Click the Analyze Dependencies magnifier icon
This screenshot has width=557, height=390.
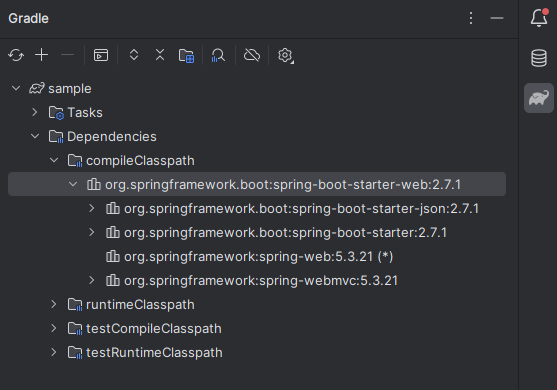click(x=218, y=55)
